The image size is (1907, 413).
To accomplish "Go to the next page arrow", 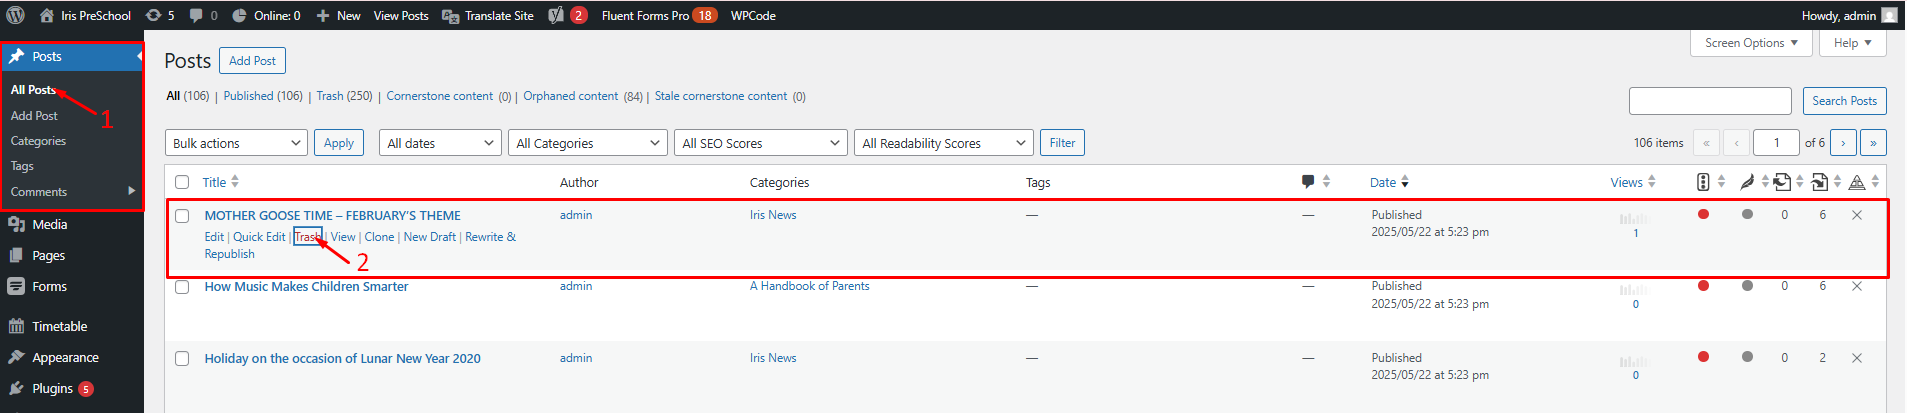I will pyautogui.click(x=1843, y=143).
